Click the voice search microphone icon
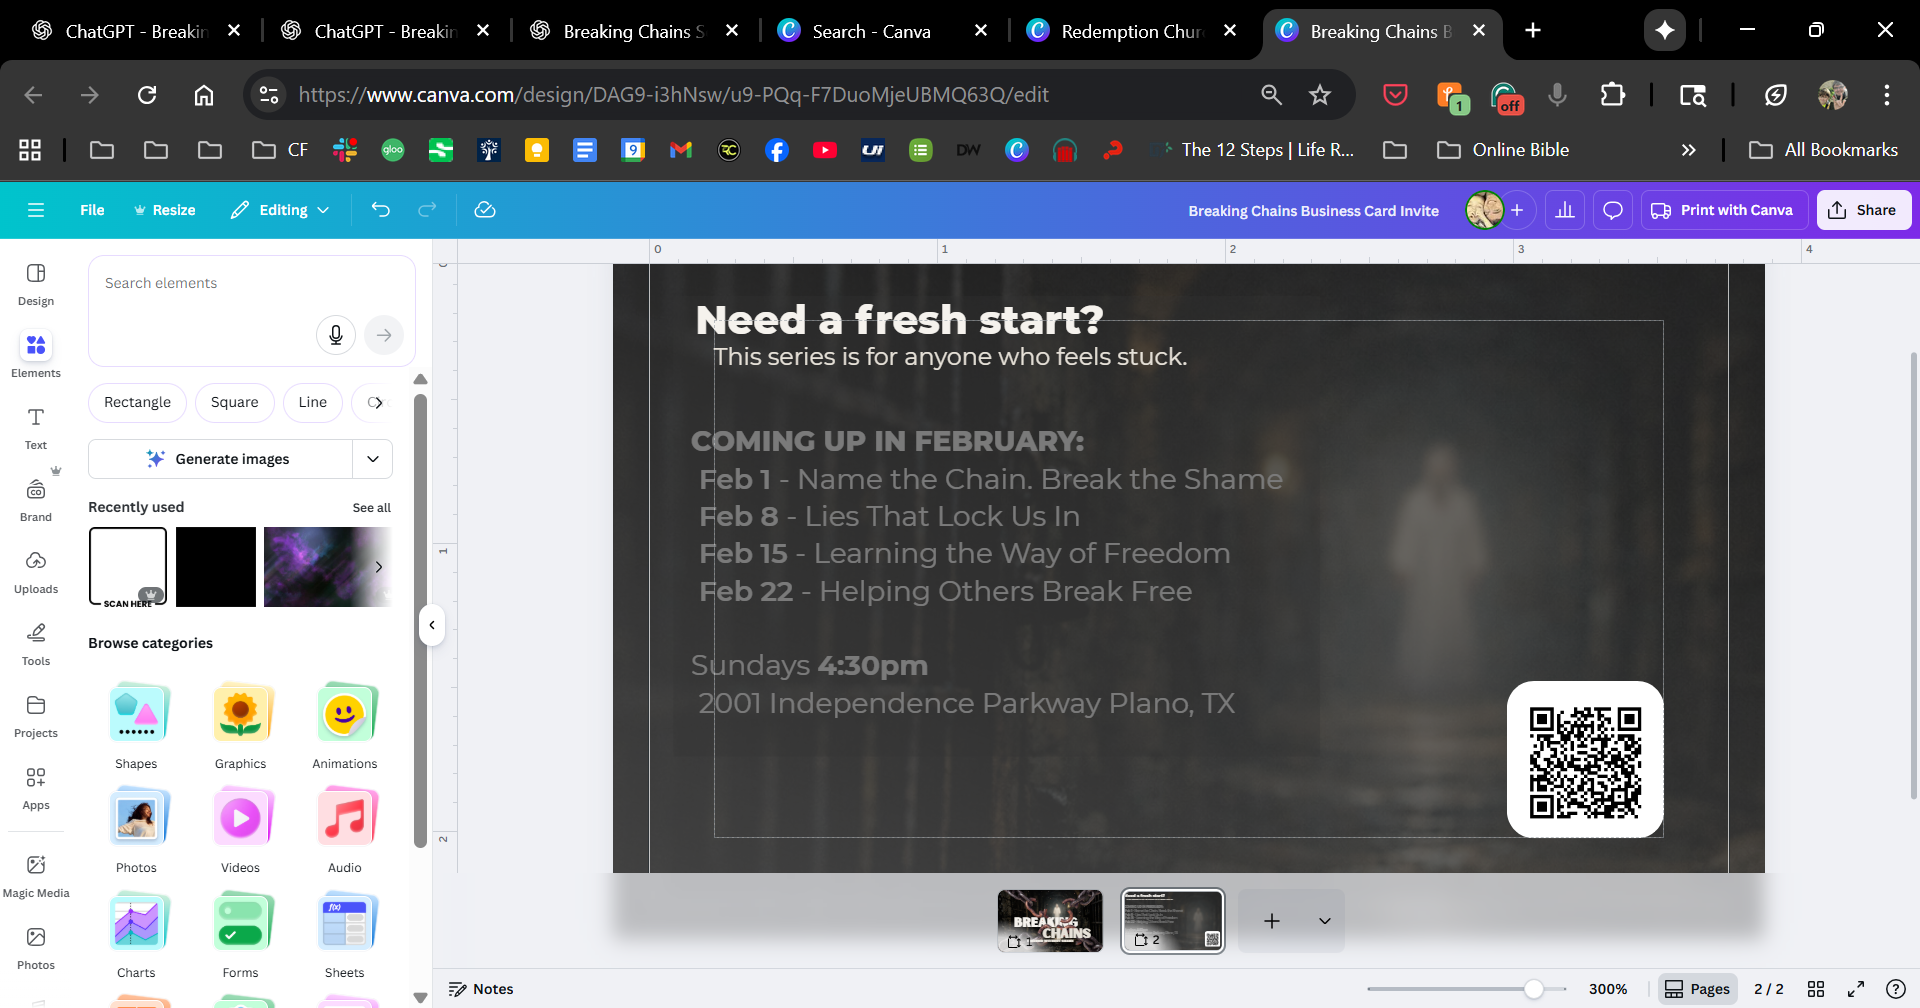Screen dimensions: 1920x1008 point(336,335)
